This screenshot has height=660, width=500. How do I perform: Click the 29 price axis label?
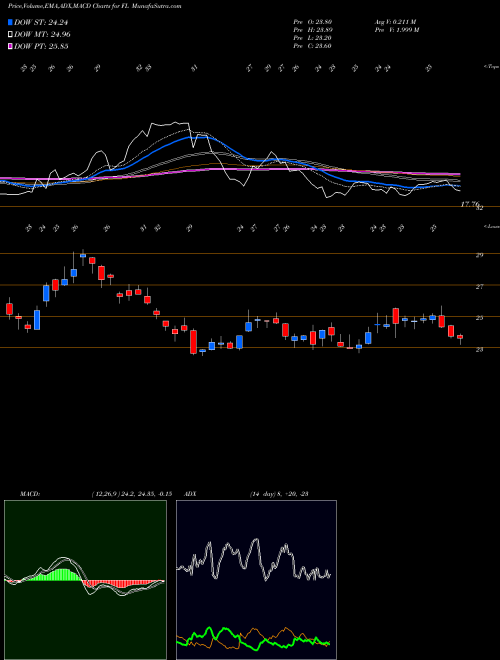[479, 255]
